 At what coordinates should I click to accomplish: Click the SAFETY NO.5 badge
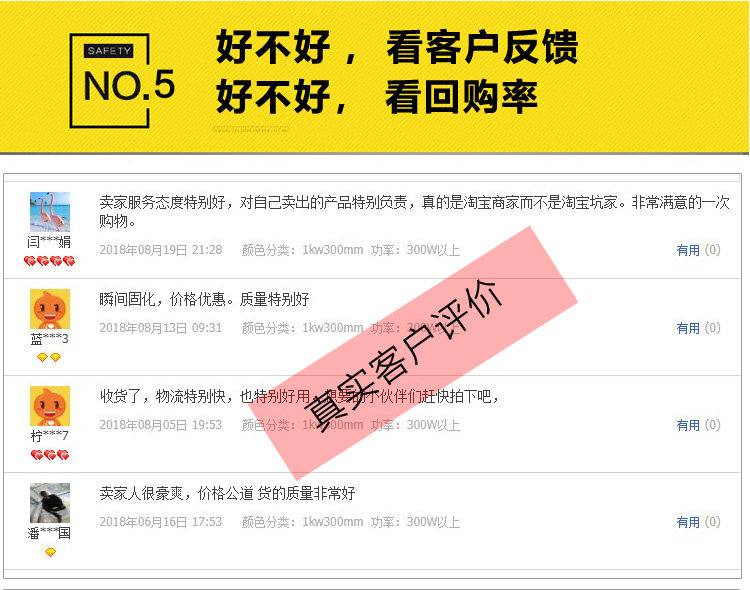(122, 80)
